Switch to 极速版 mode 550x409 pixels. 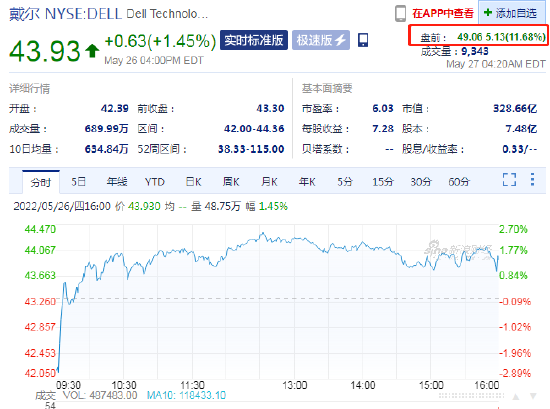pos(321,40)
